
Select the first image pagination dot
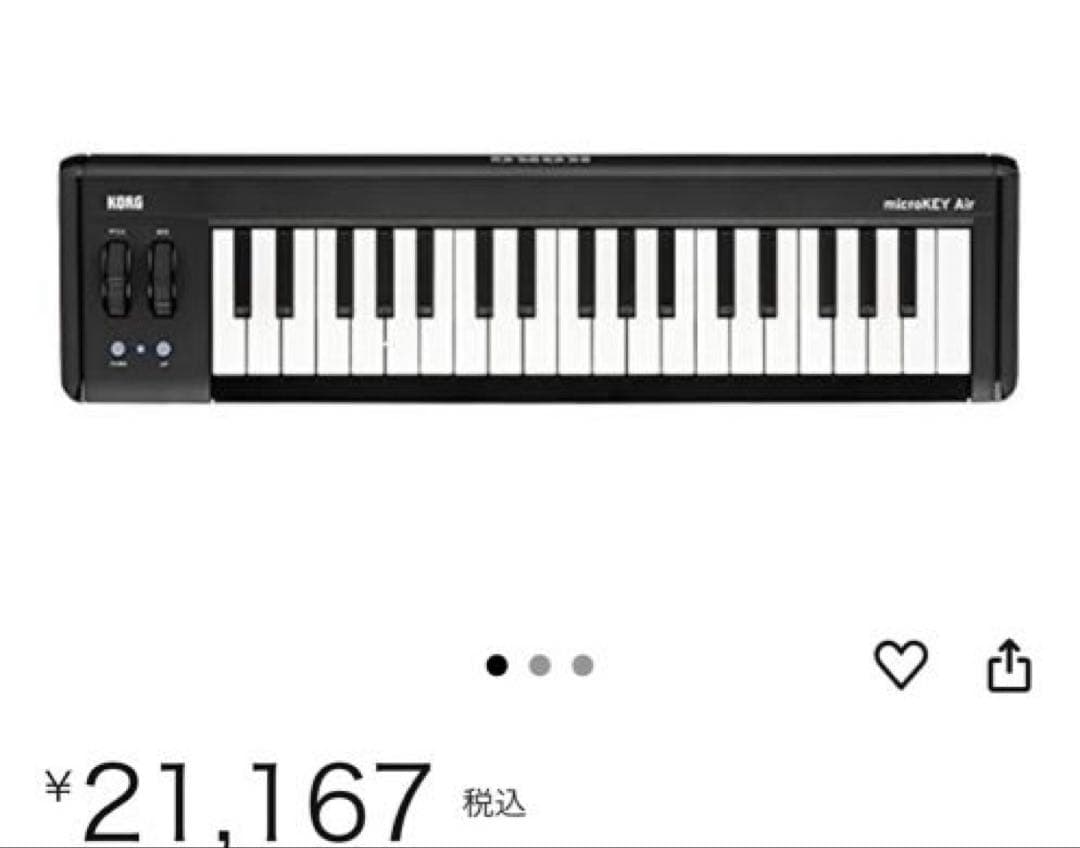point(497,665)
